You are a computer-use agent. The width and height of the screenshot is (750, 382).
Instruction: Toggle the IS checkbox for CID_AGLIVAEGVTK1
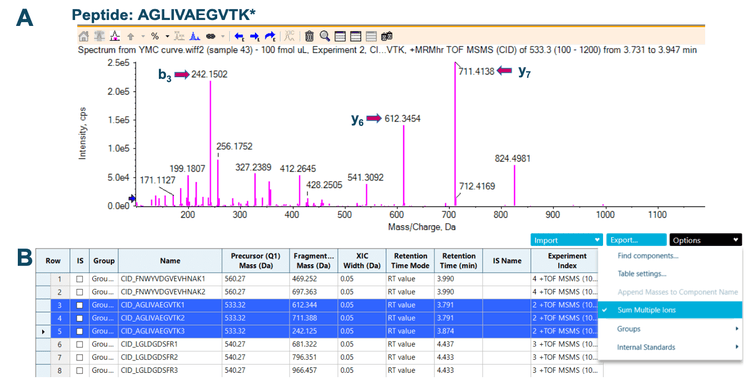tap(79, 305)
